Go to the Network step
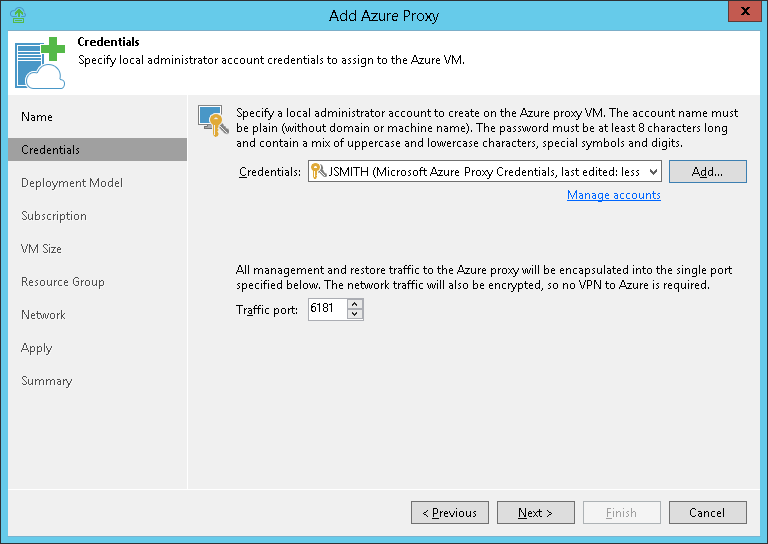 44,315
